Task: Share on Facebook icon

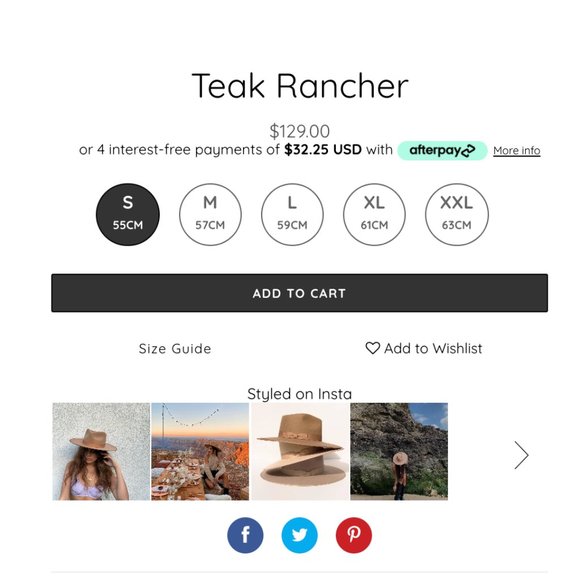Action: coord(245,535)
